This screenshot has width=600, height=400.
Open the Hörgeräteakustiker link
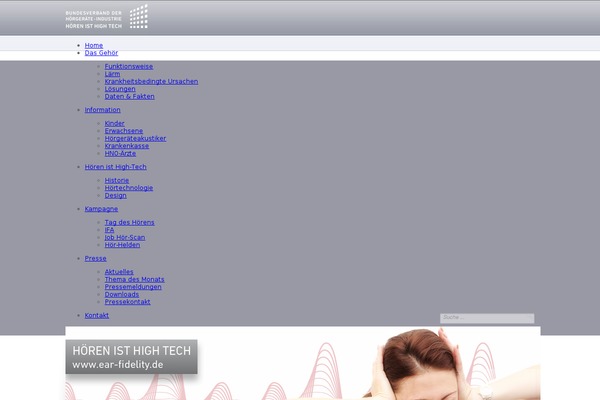coord(135,138)
